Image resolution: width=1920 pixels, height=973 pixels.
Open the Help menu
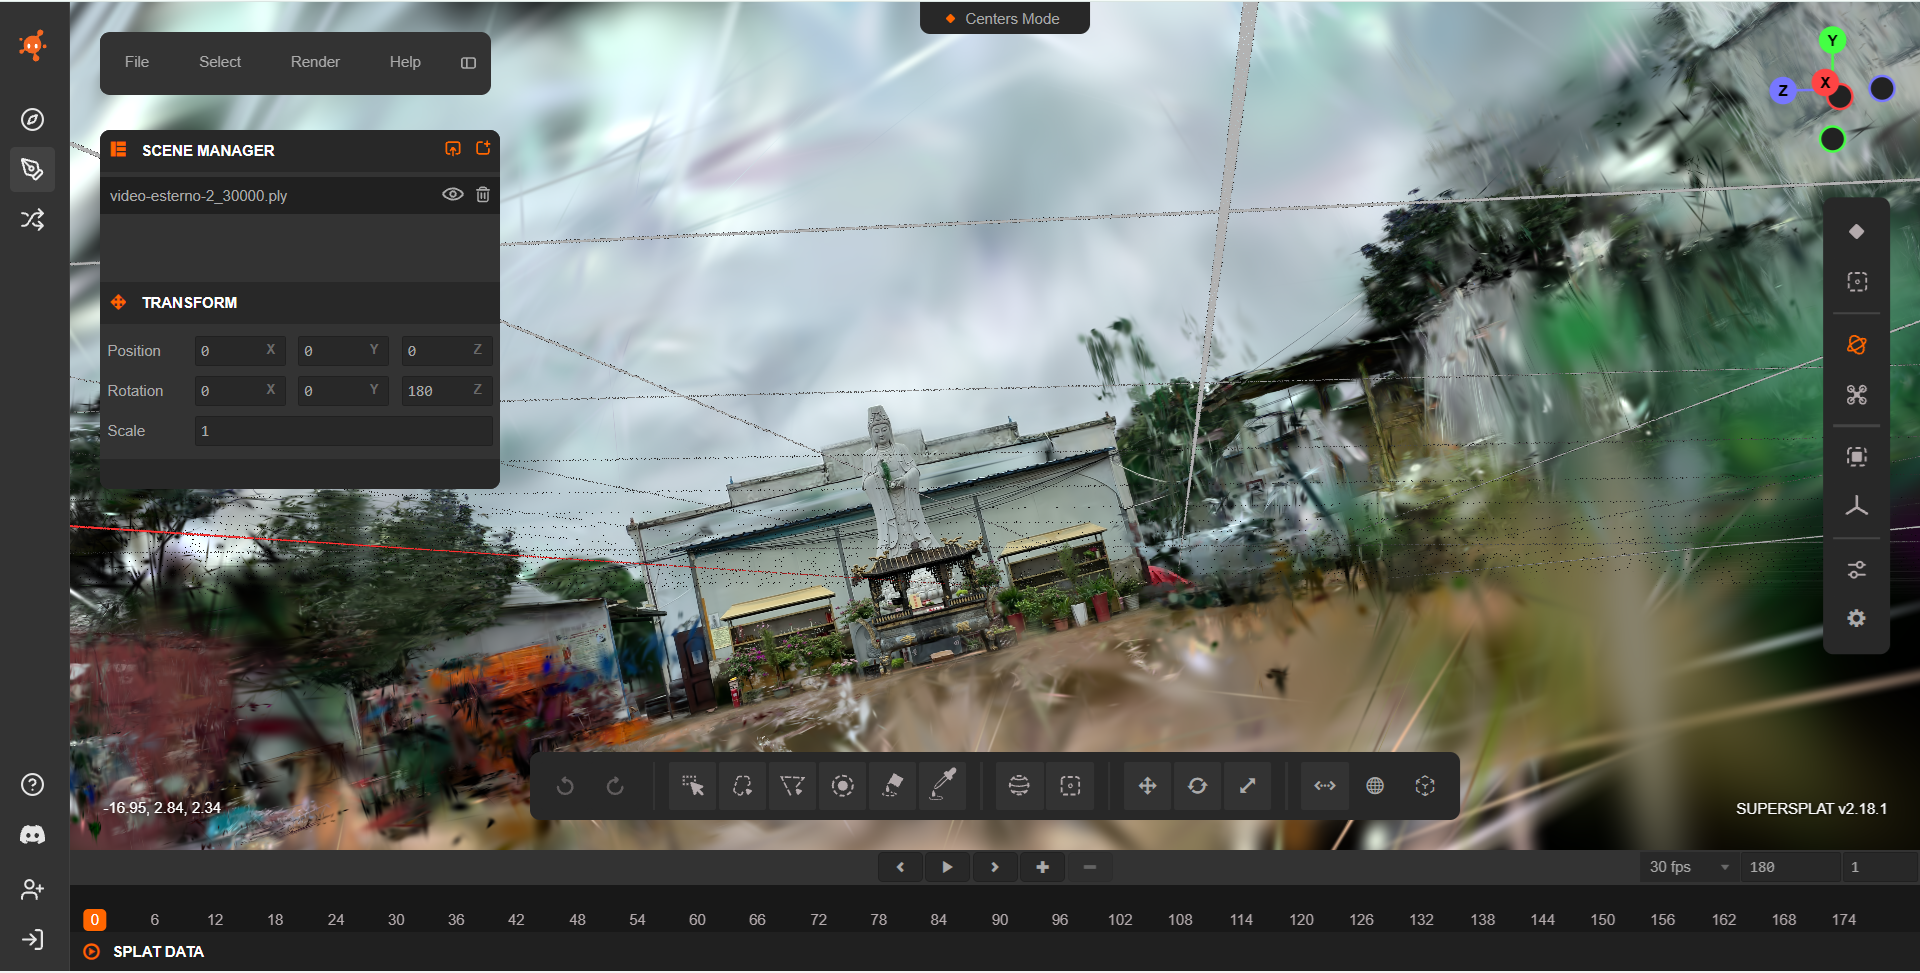[x=405, y=62]
